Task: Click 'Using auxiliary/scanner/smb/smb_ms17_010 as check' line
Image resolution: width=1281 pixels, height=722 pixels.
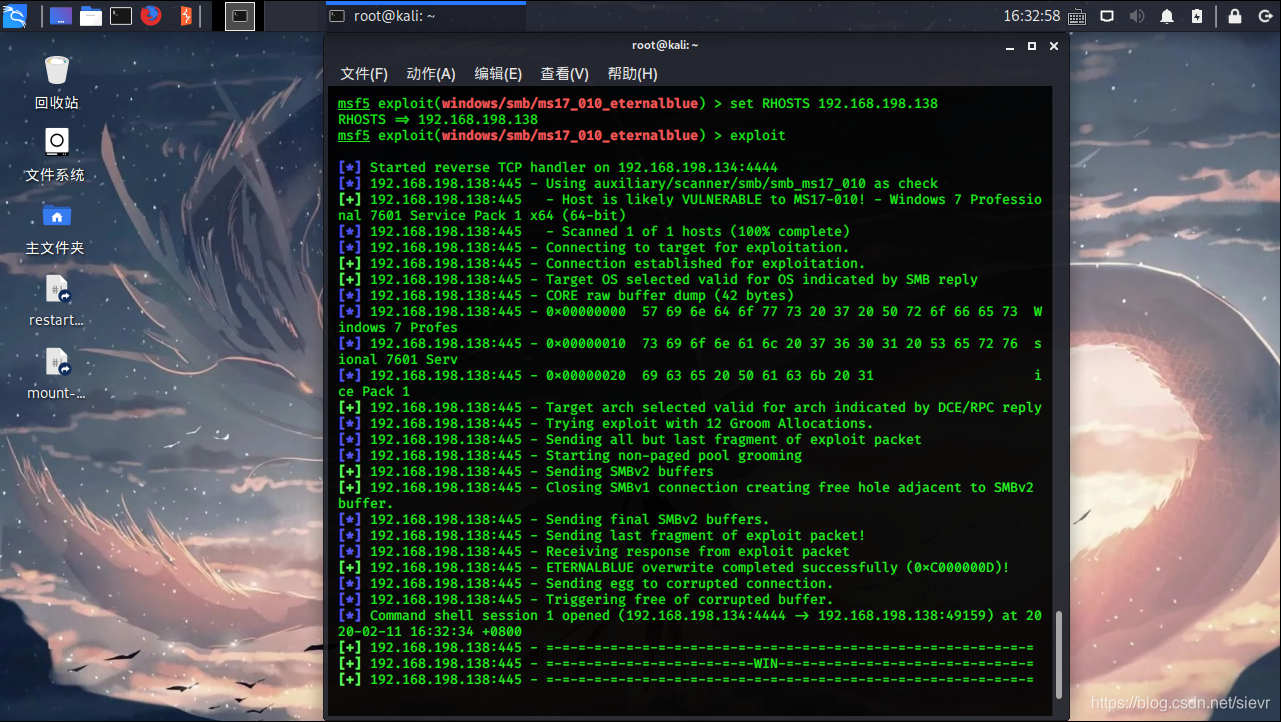Action: click(638, 184)
